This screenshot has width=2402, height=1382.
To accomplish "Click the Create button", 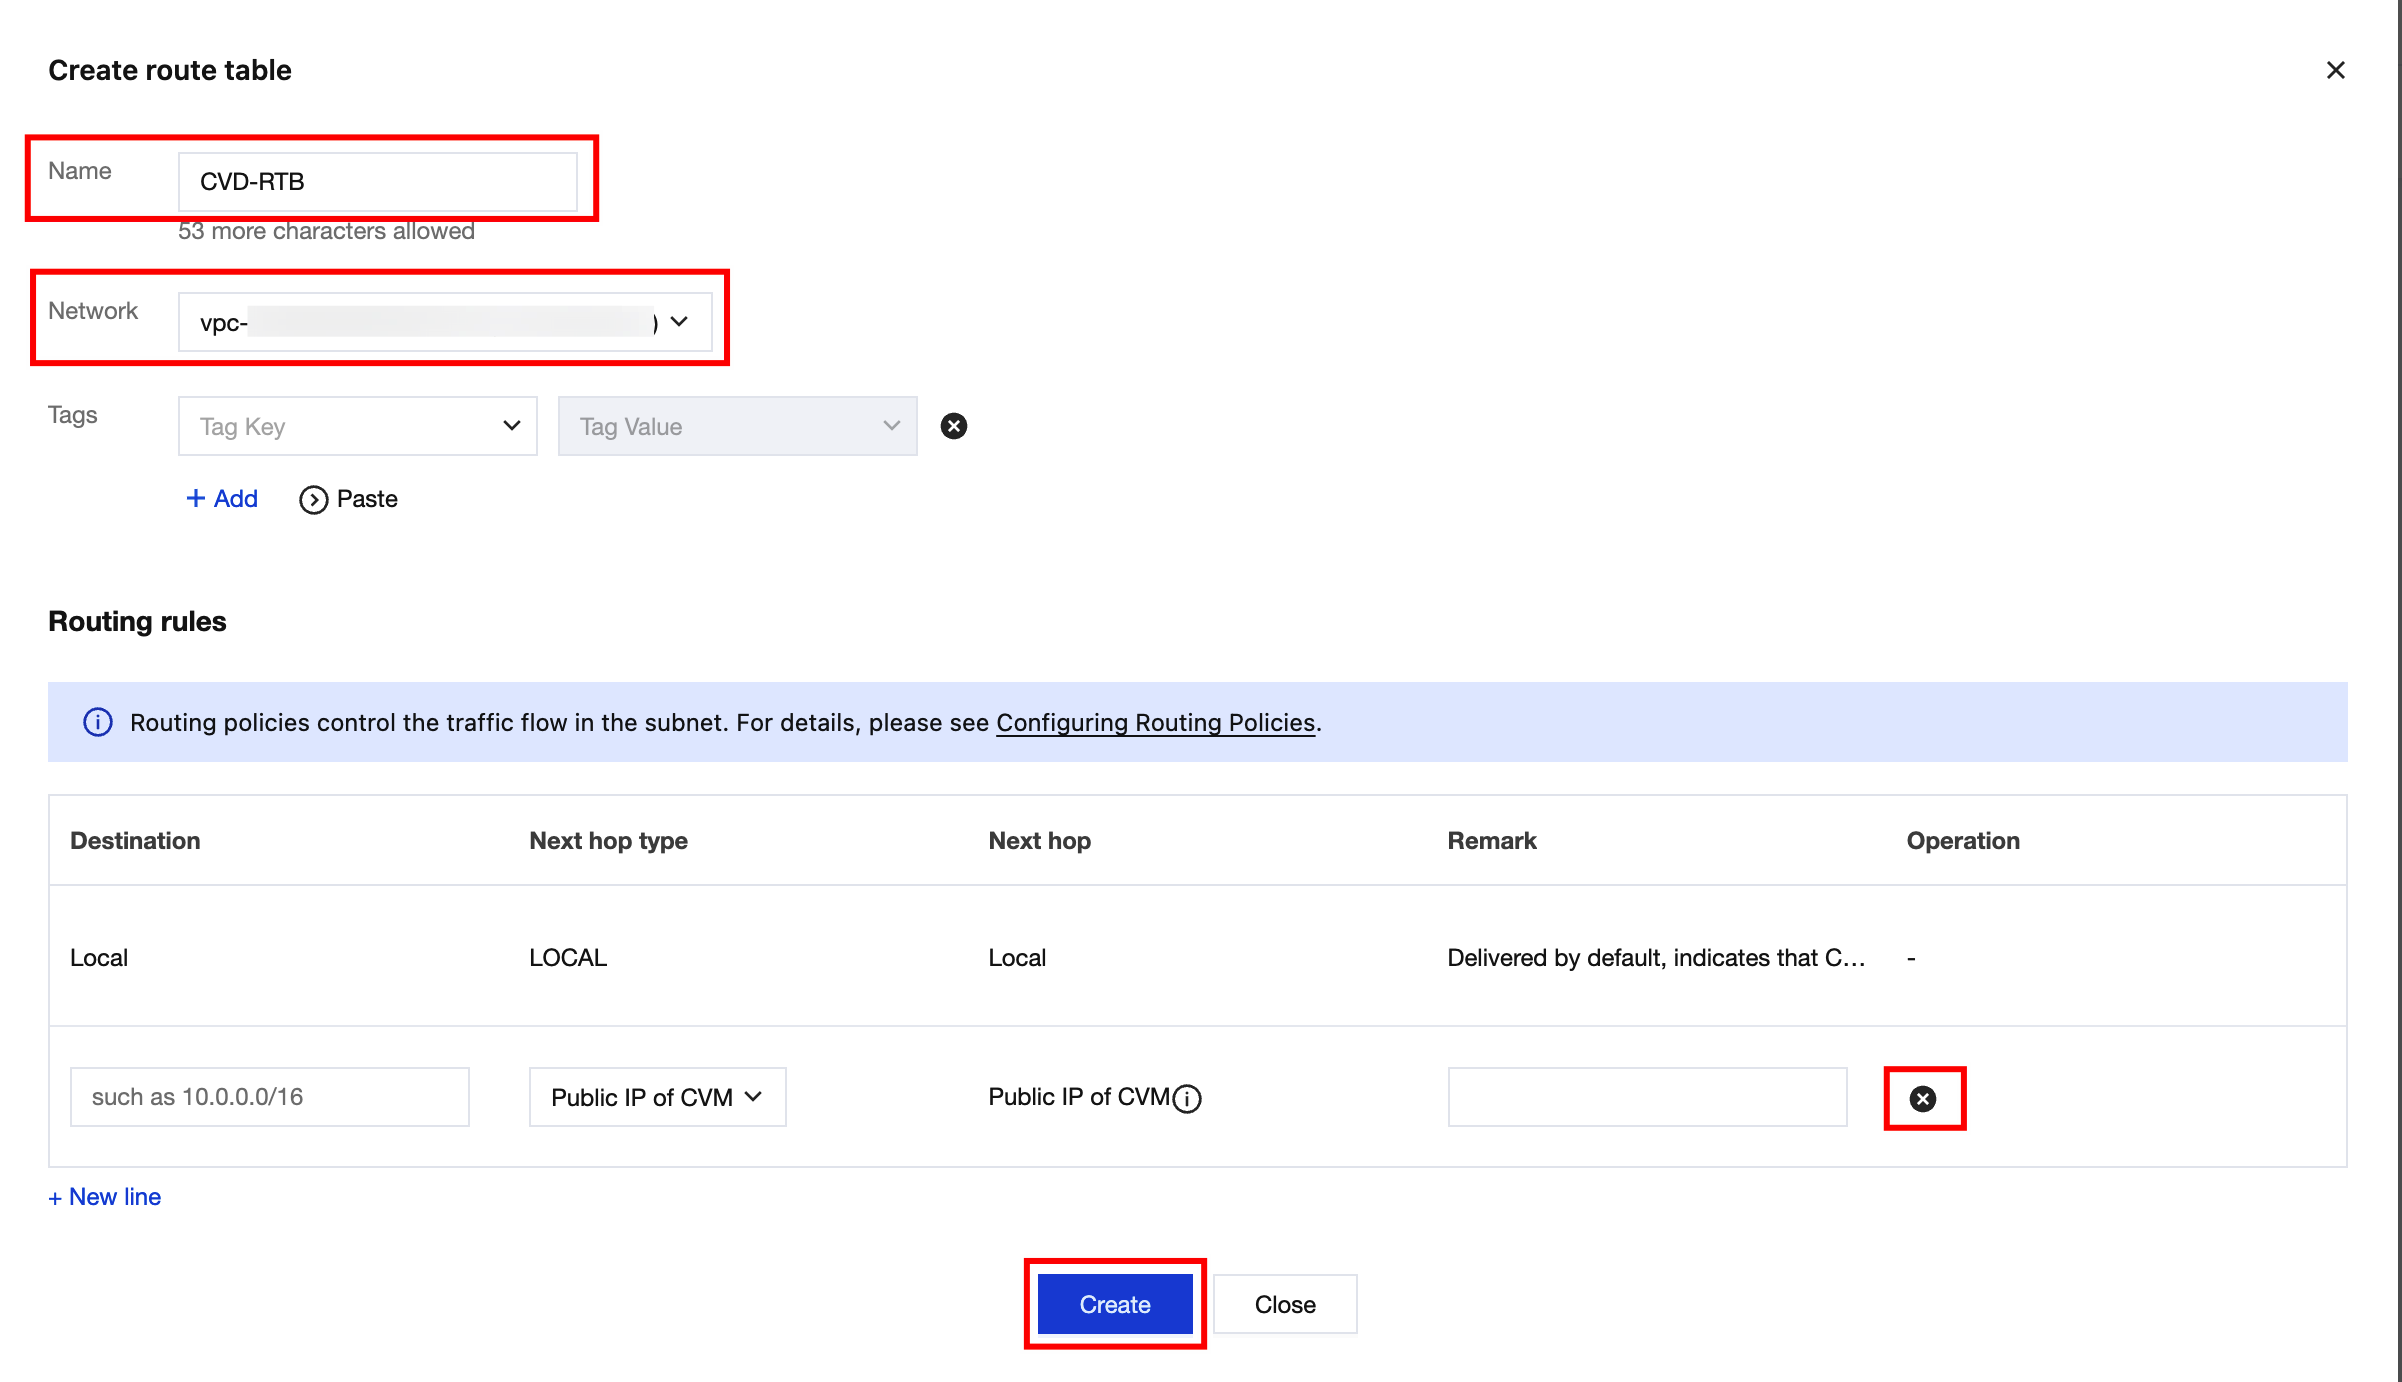I will coord(1114,1304).
